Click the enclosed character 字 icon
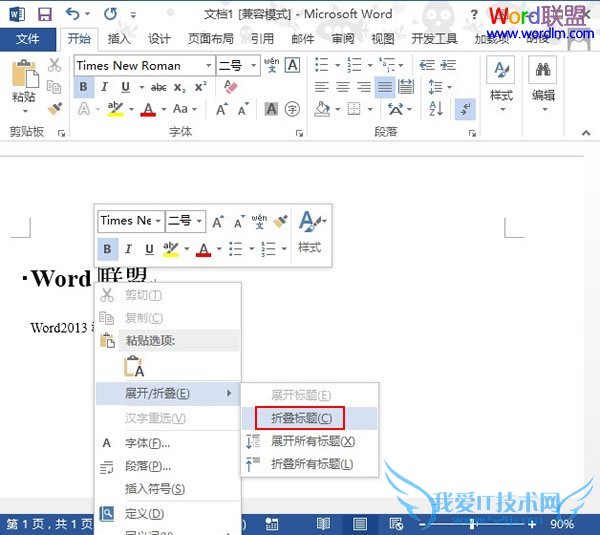Image resolution: width=600 pixels, height=535 pixels. pos(292,109)
